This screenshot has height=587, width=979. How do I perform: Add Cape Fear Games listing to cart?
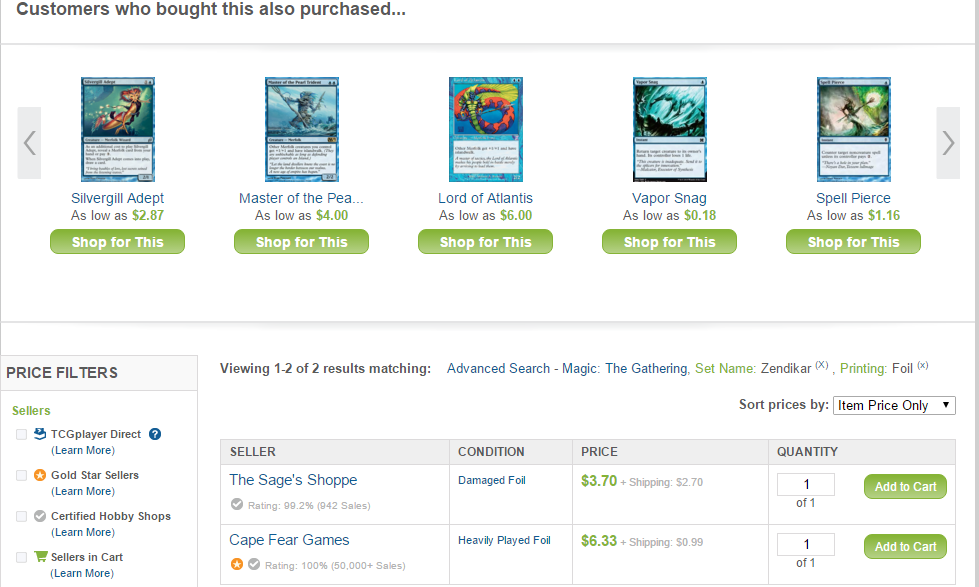[905, 546]
